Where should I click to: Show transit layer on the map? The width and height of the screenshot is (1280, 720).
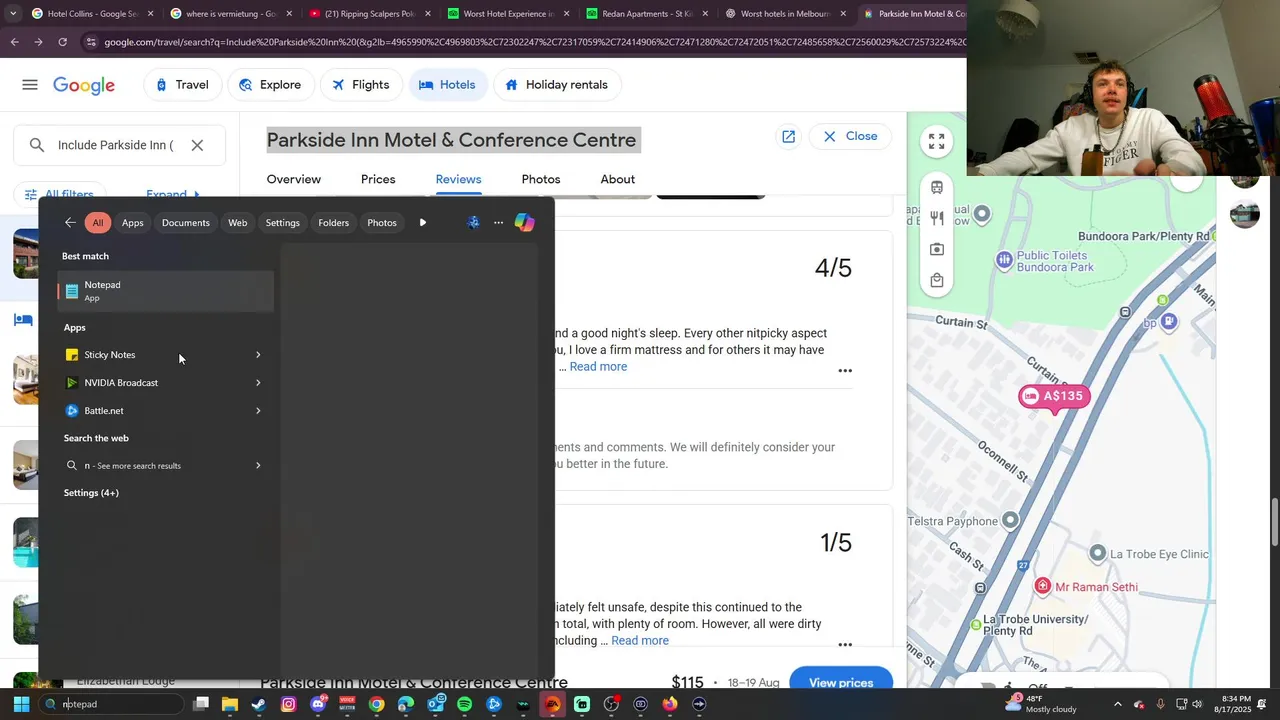(937, 187)
